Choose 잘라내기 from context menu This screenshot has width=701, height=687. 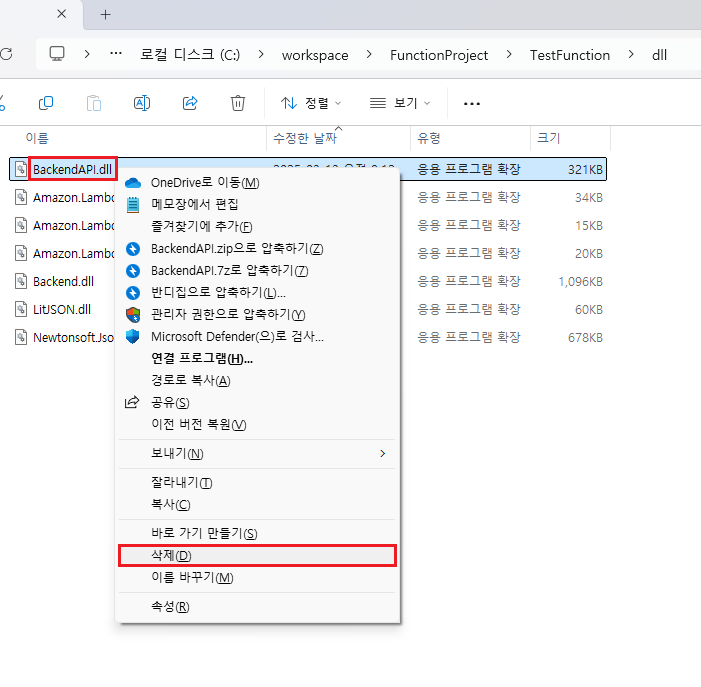[x=257, y=483]
